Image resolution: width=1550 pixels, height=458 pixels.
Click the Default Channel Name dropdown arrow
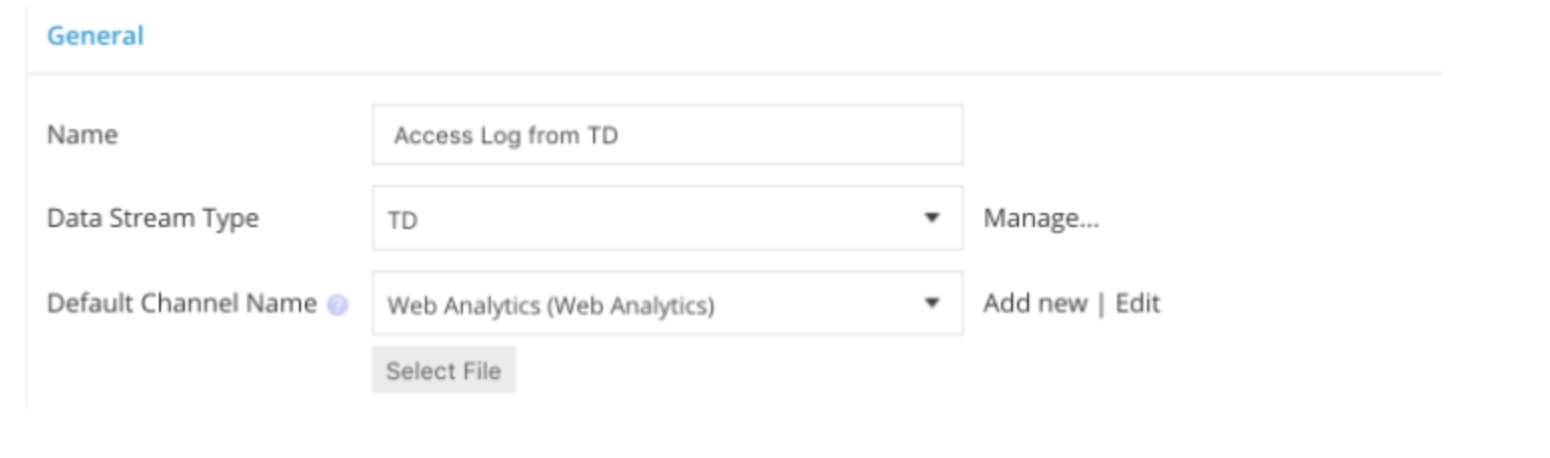coord(932,303)
